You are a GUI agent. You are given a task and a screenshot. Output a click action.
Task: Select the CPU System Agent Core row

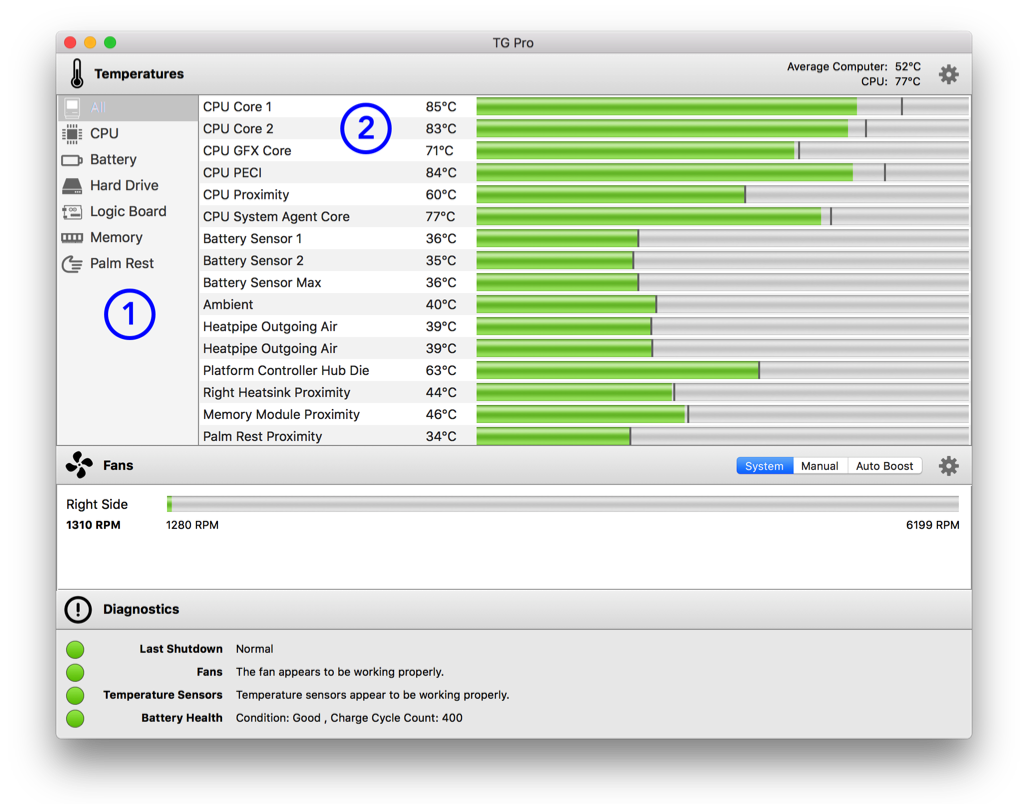point(584,216)
